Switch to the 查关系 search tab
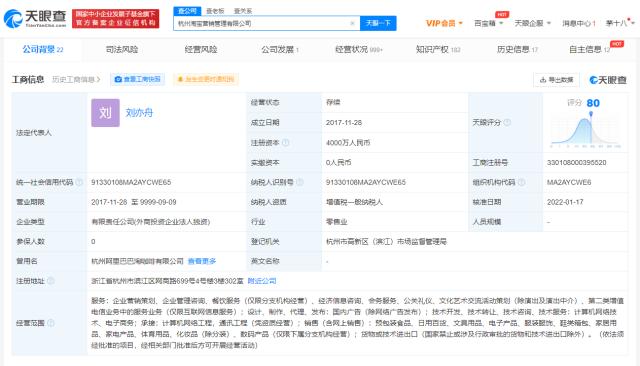Screen dimensions: 640x366 tap(243, 11)
